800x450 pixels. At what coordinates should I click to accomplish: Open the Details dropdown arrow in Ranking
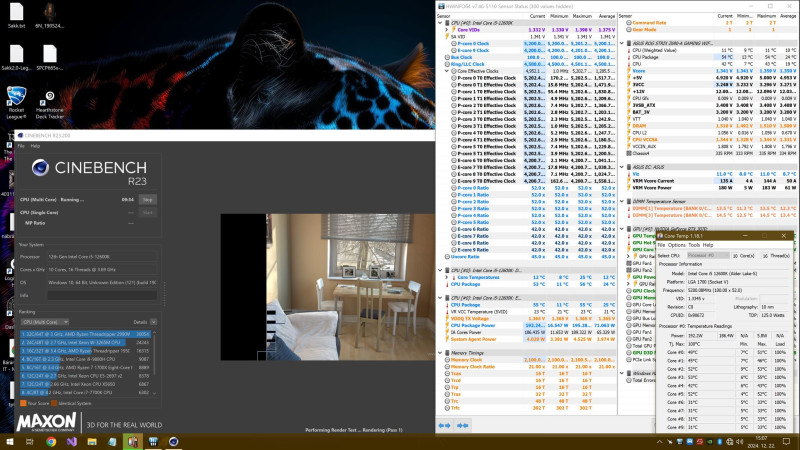(154, 322)
